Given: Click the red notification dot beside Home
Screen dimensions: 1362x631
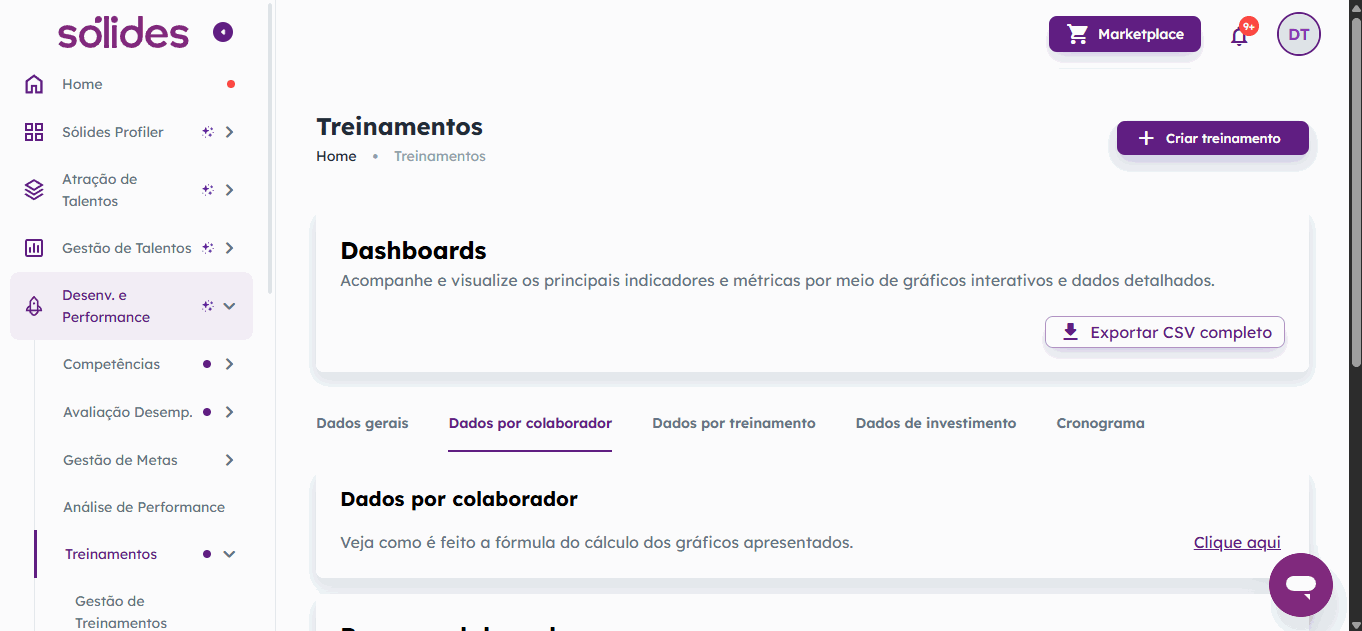Looking at the screenshot, I should [231, 84].
